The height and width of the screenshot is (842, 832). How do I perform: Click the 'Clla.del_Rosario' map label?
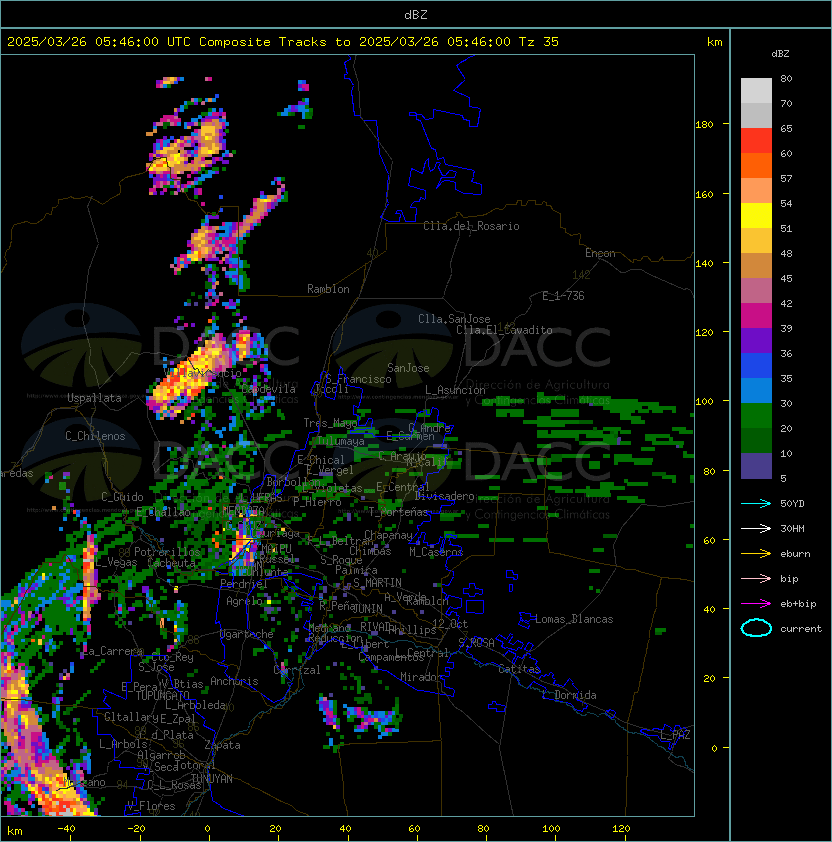(471, 226)
